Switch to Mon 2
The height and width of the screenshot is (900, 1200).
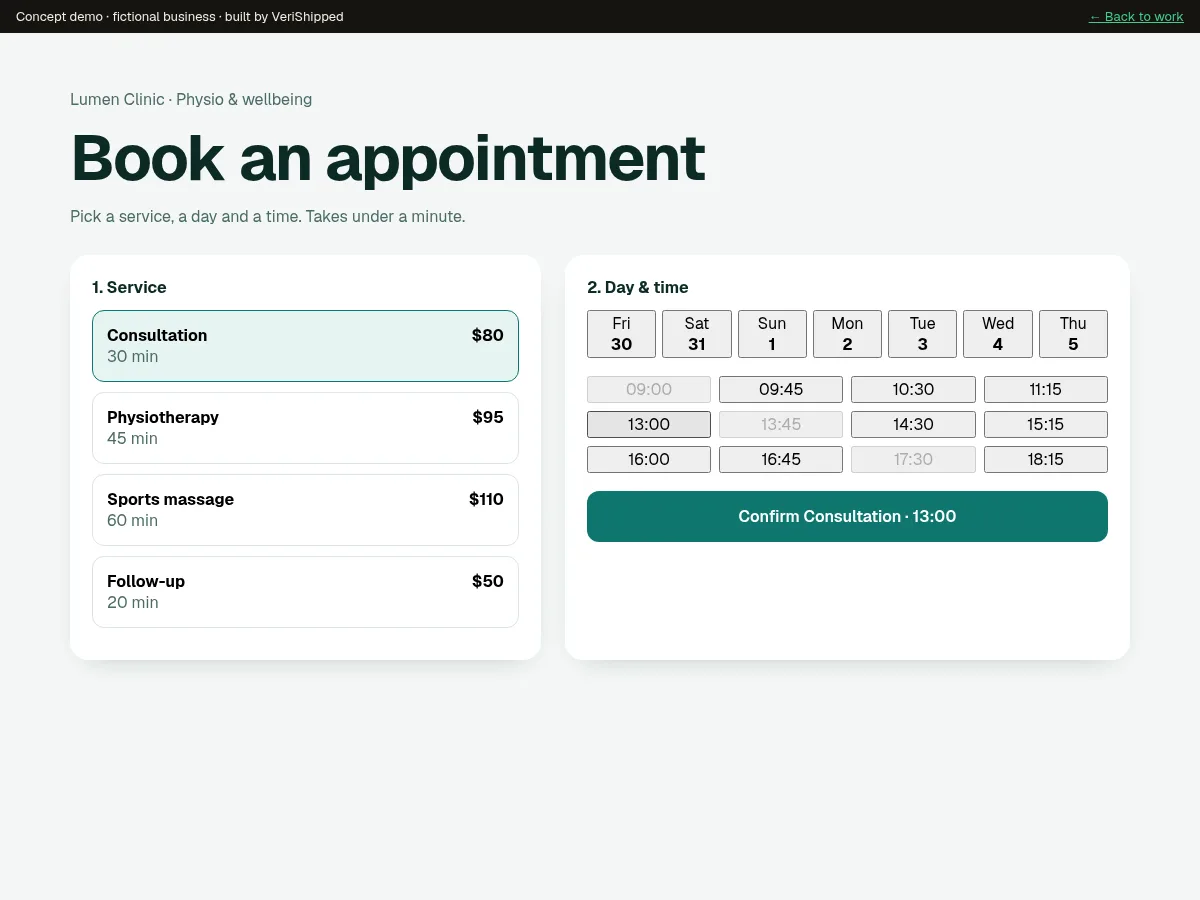point(847,334)
